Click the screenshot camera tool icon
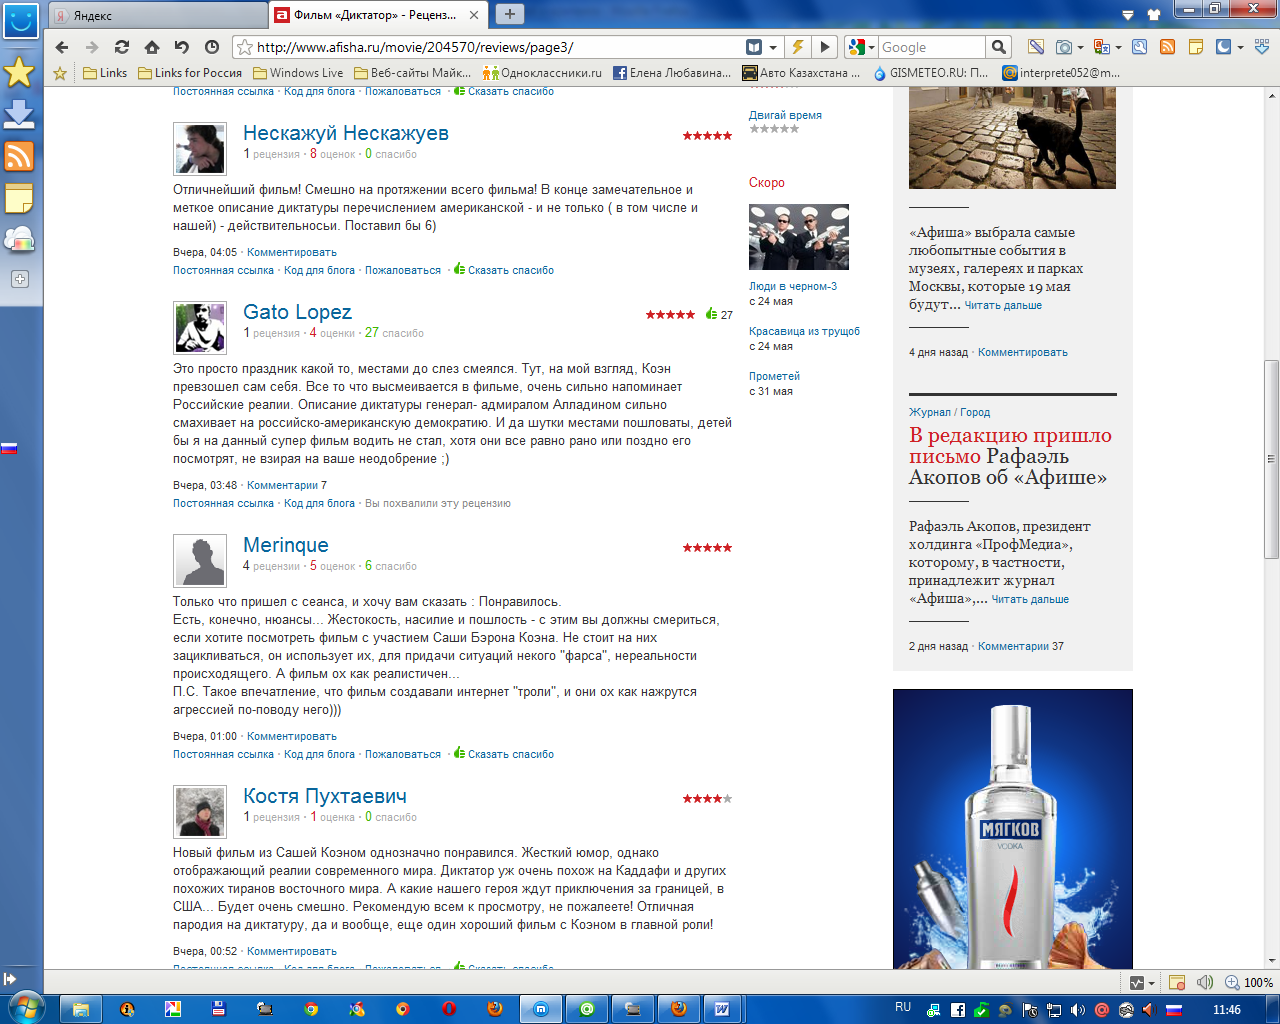Screen dimensions: 1280x1024 tap(1064, 47)
